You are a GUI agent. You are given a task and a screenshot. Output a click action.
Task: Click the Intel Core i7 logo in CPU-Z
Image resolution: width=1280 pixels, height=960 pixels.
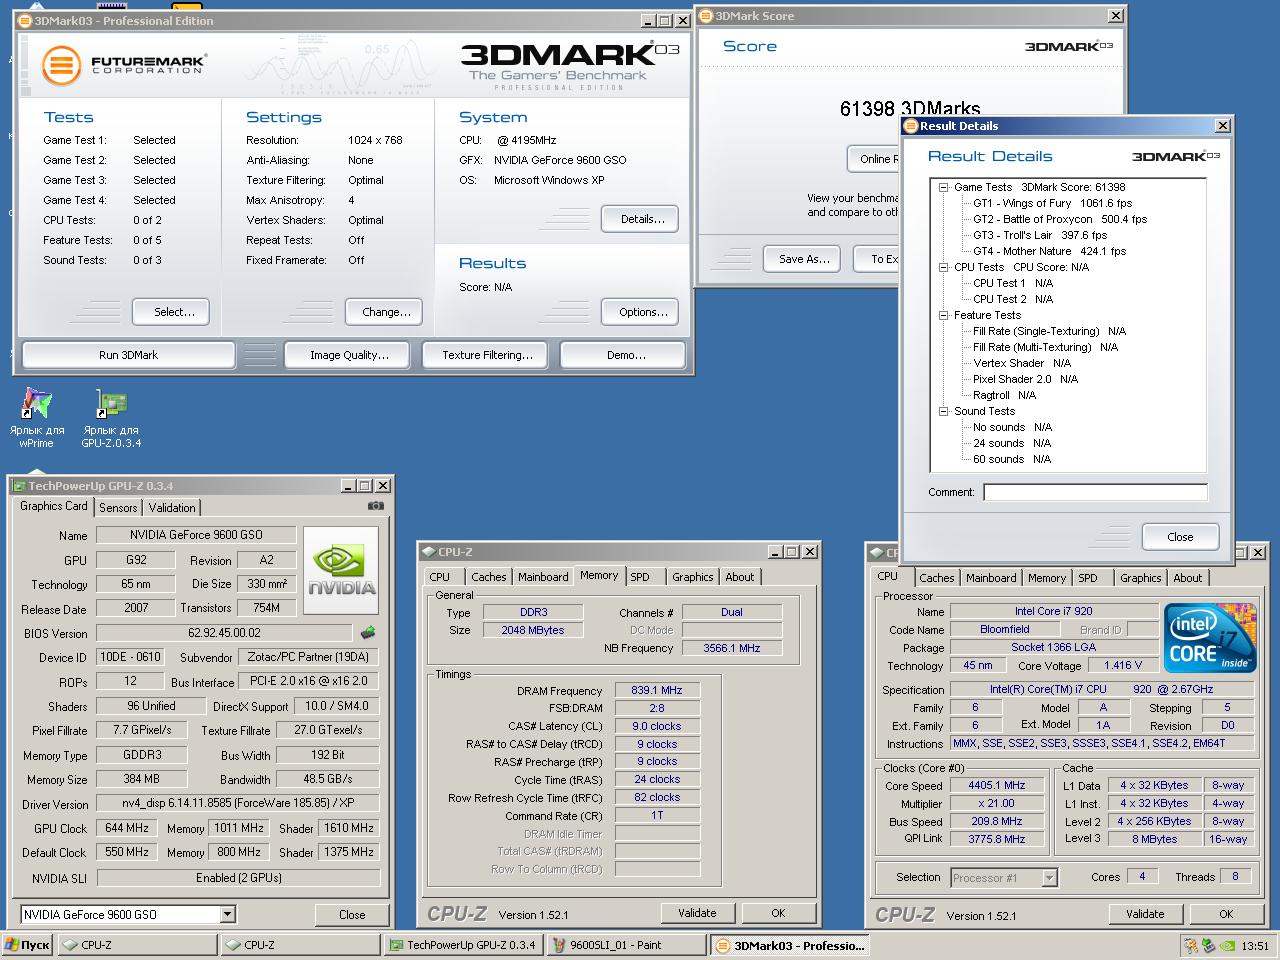pos(1210,637)
